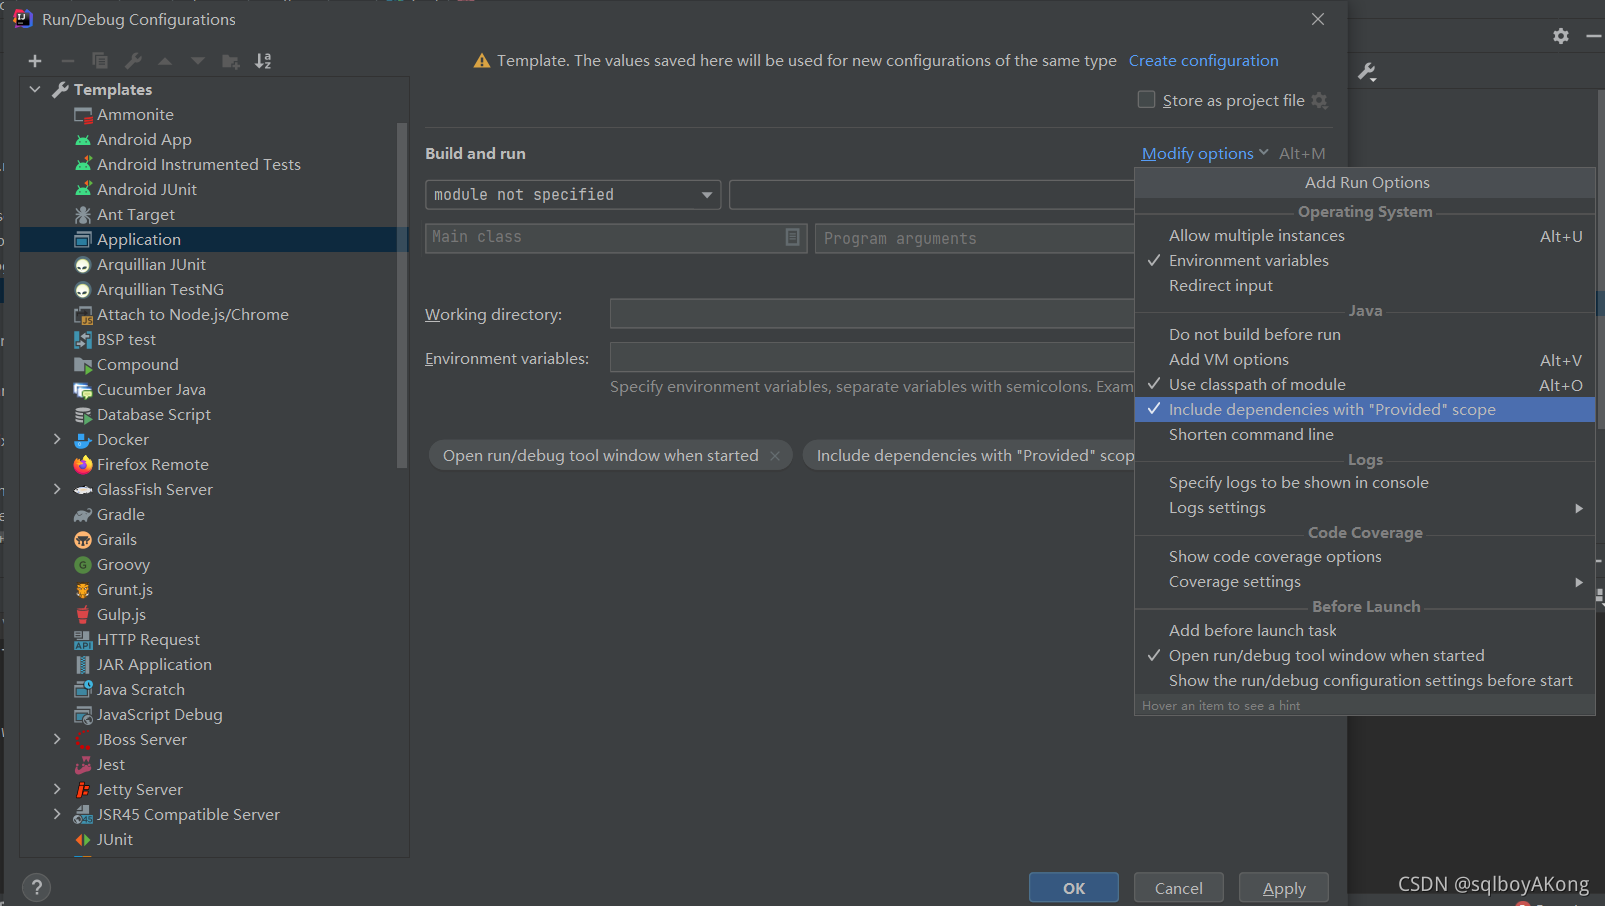Select the Groovy template icon

tap(83, 565)
